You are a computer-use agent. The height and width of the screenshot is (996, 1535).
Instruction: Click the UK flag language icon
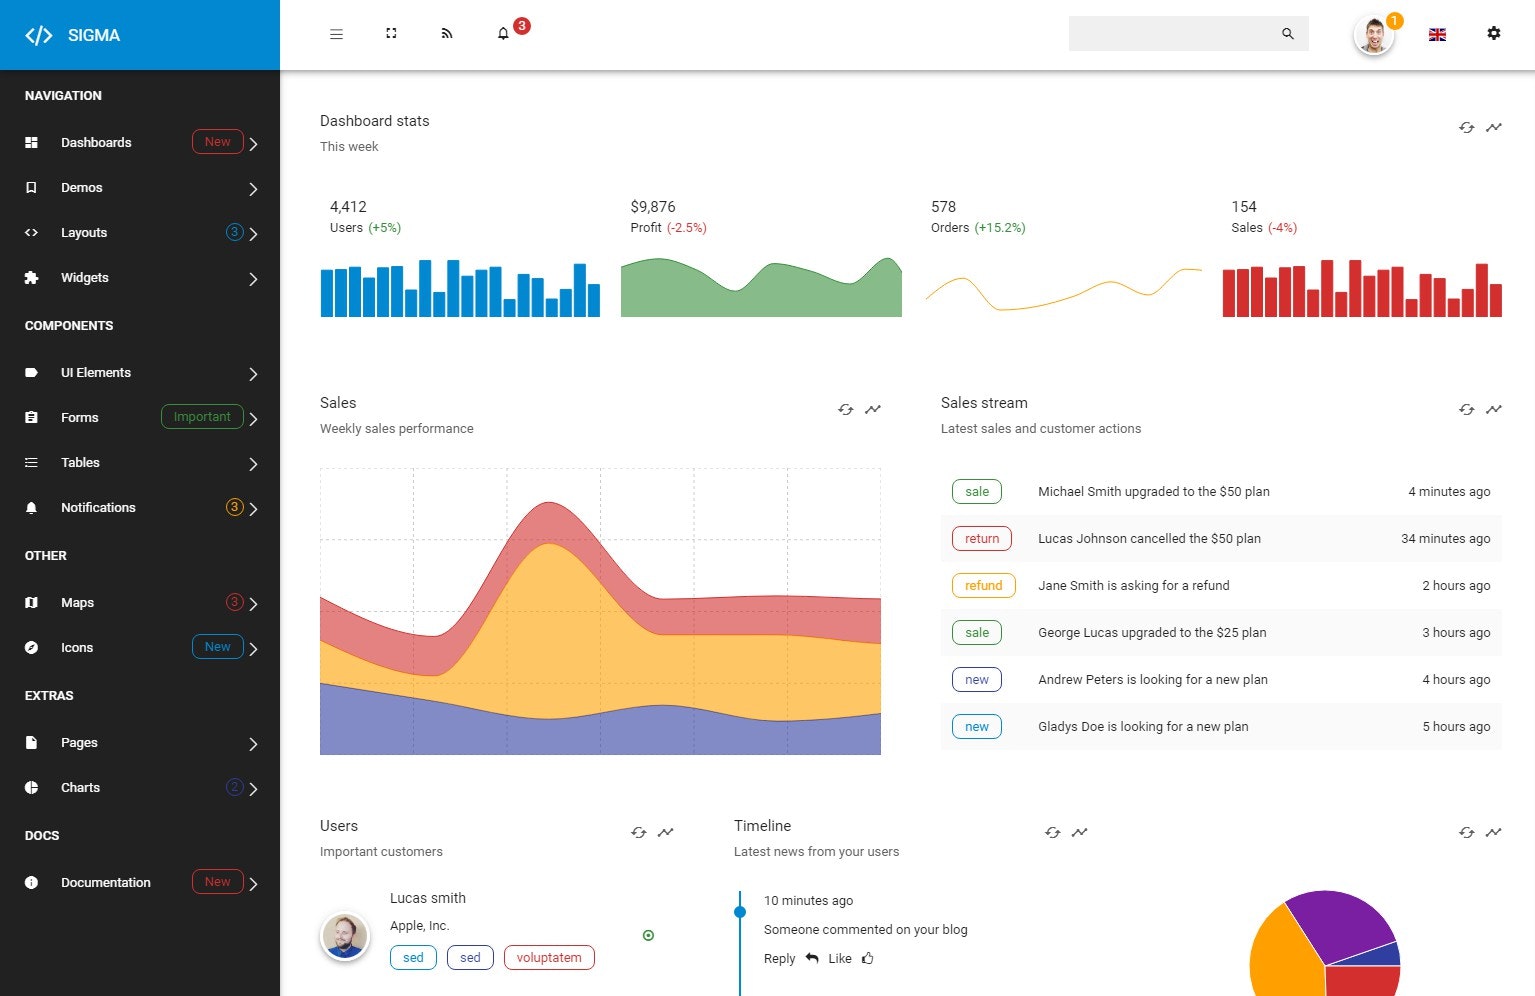pyautogui.click(x=1438, y=34)
